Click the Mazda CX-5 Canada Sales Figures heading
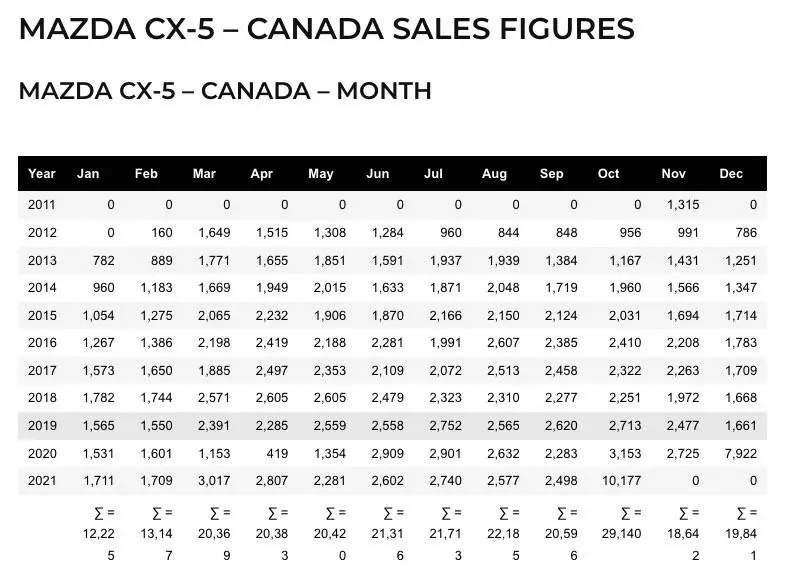 point(326,29)
